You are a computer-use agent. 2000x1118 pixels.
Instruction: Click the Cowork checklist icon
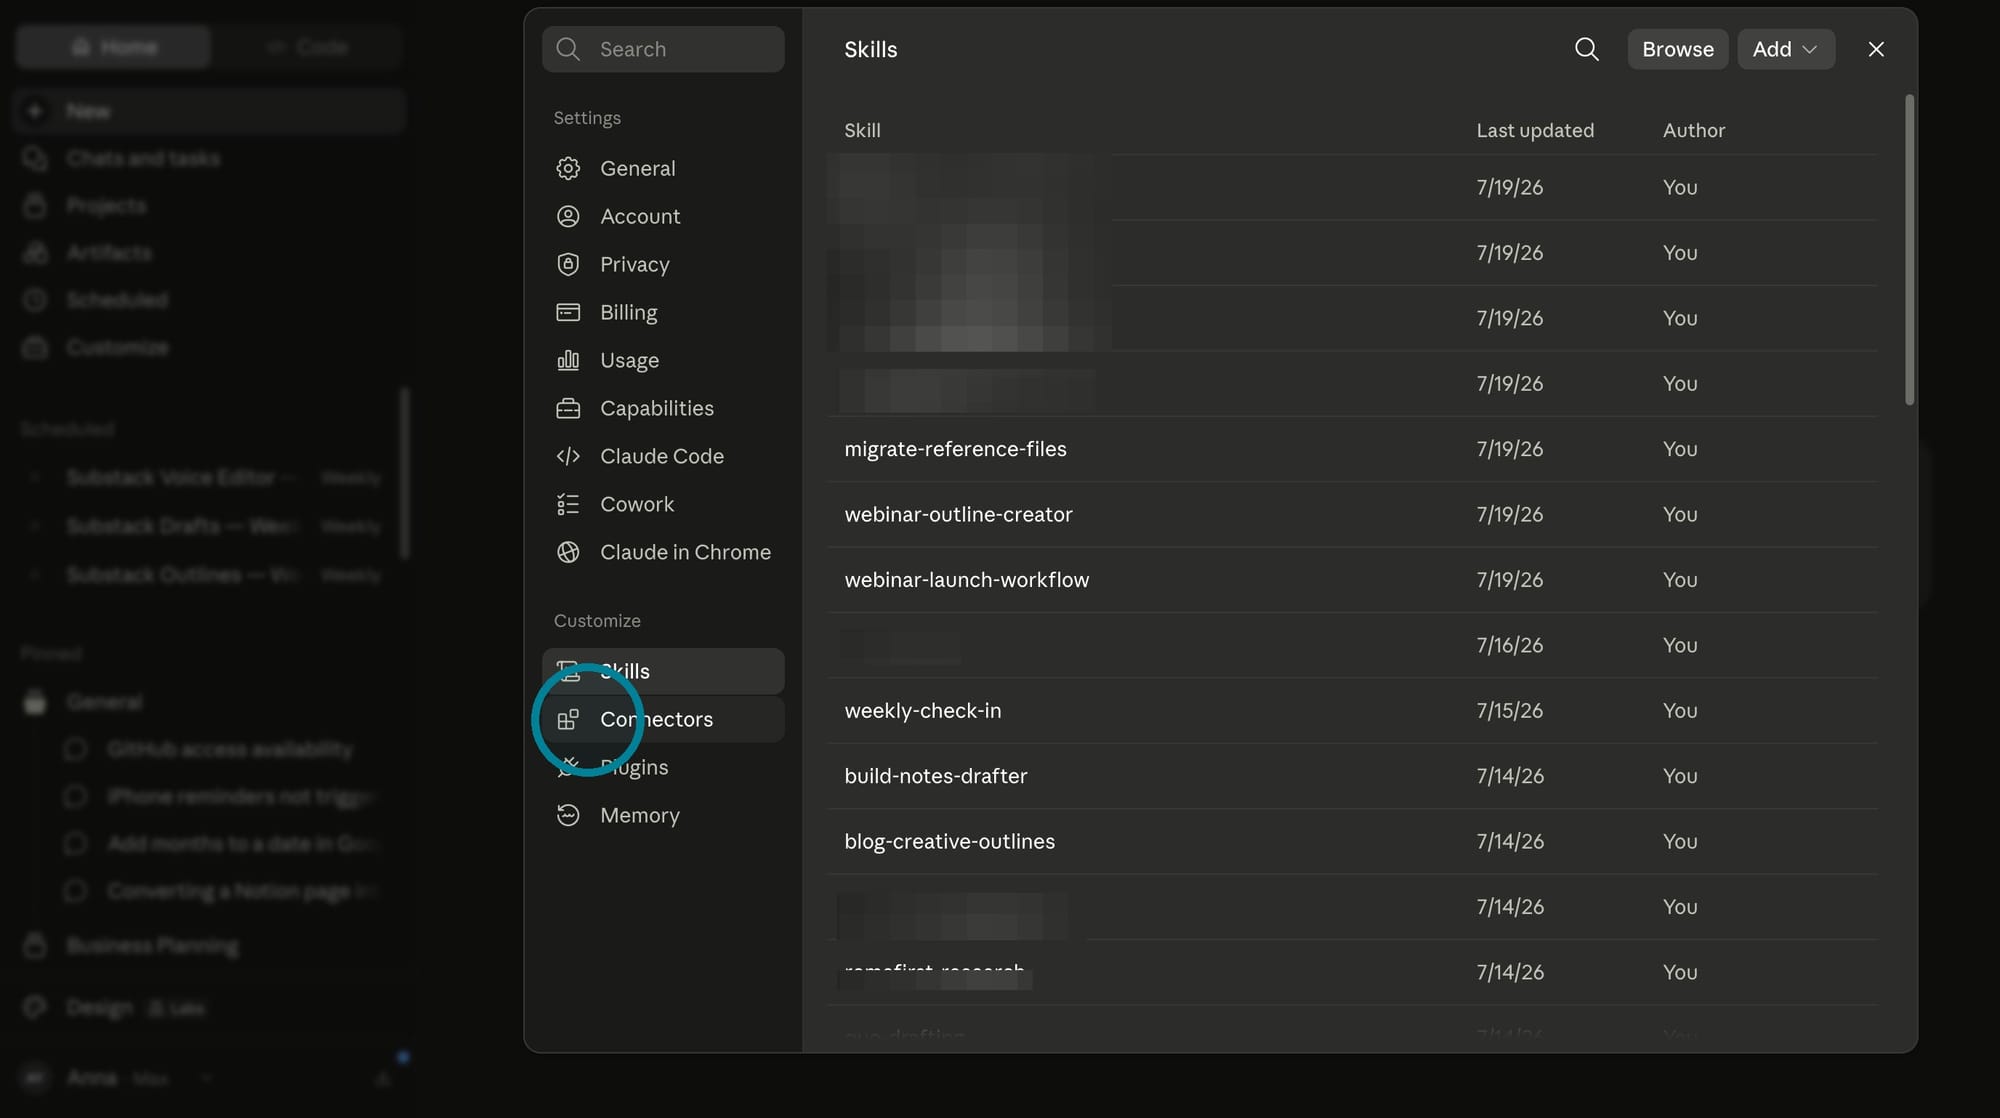tap(568, 504)
